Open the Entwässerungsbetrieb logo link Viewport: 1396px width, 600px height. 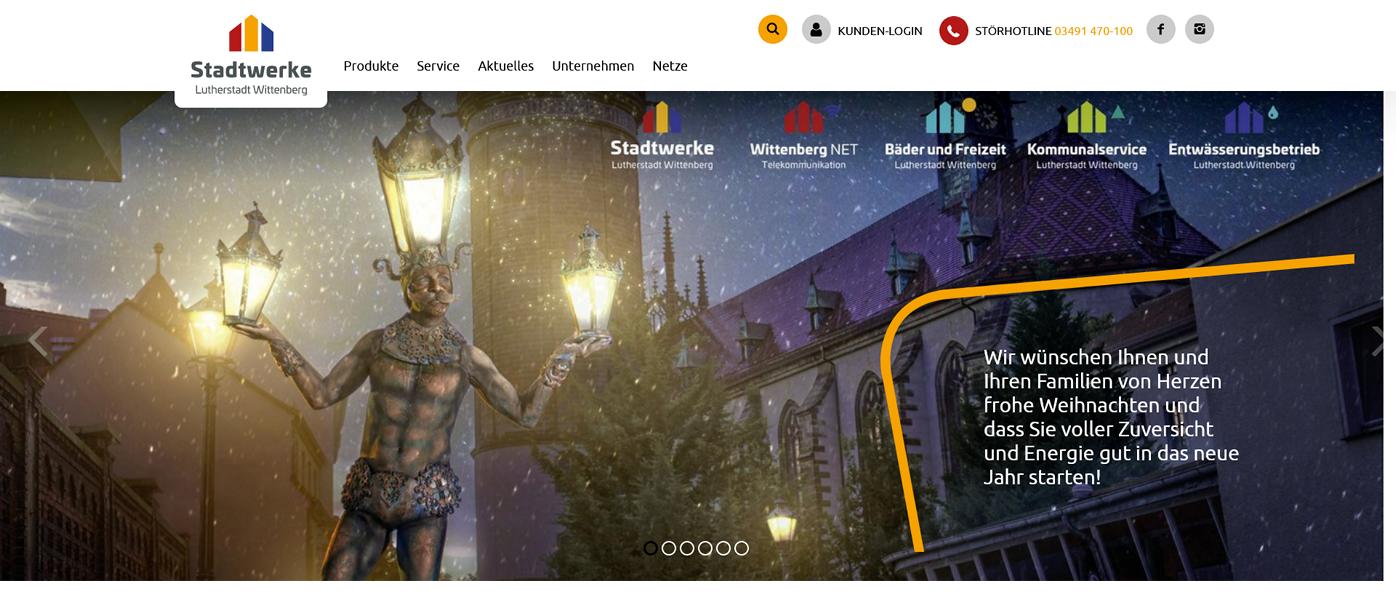[x=1244, y=135]
